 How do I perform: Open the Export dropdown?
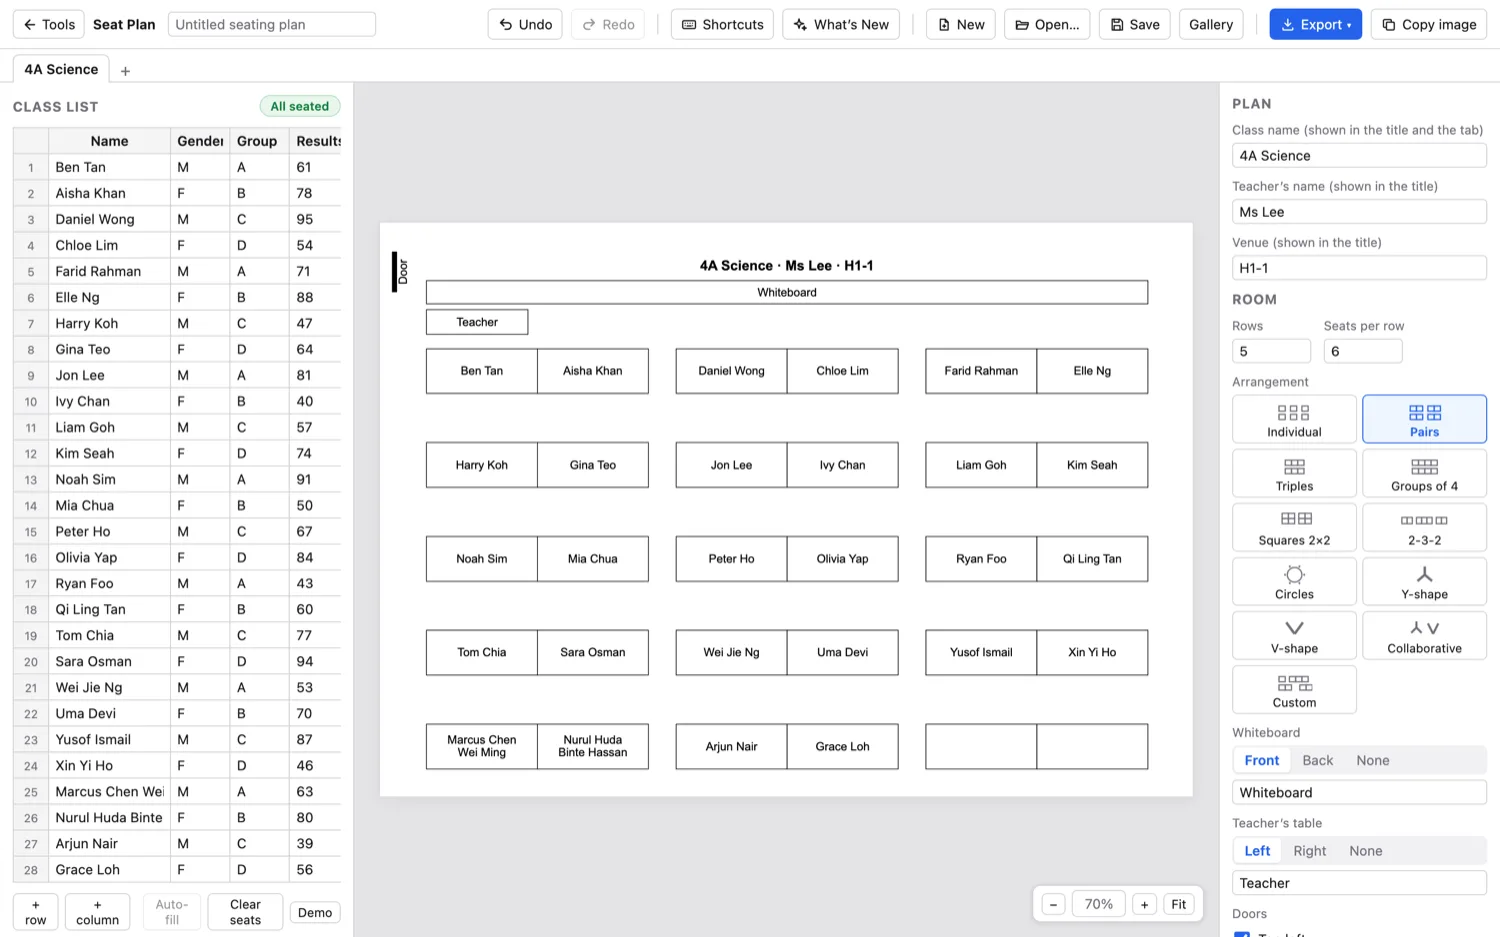point(1315,24)
